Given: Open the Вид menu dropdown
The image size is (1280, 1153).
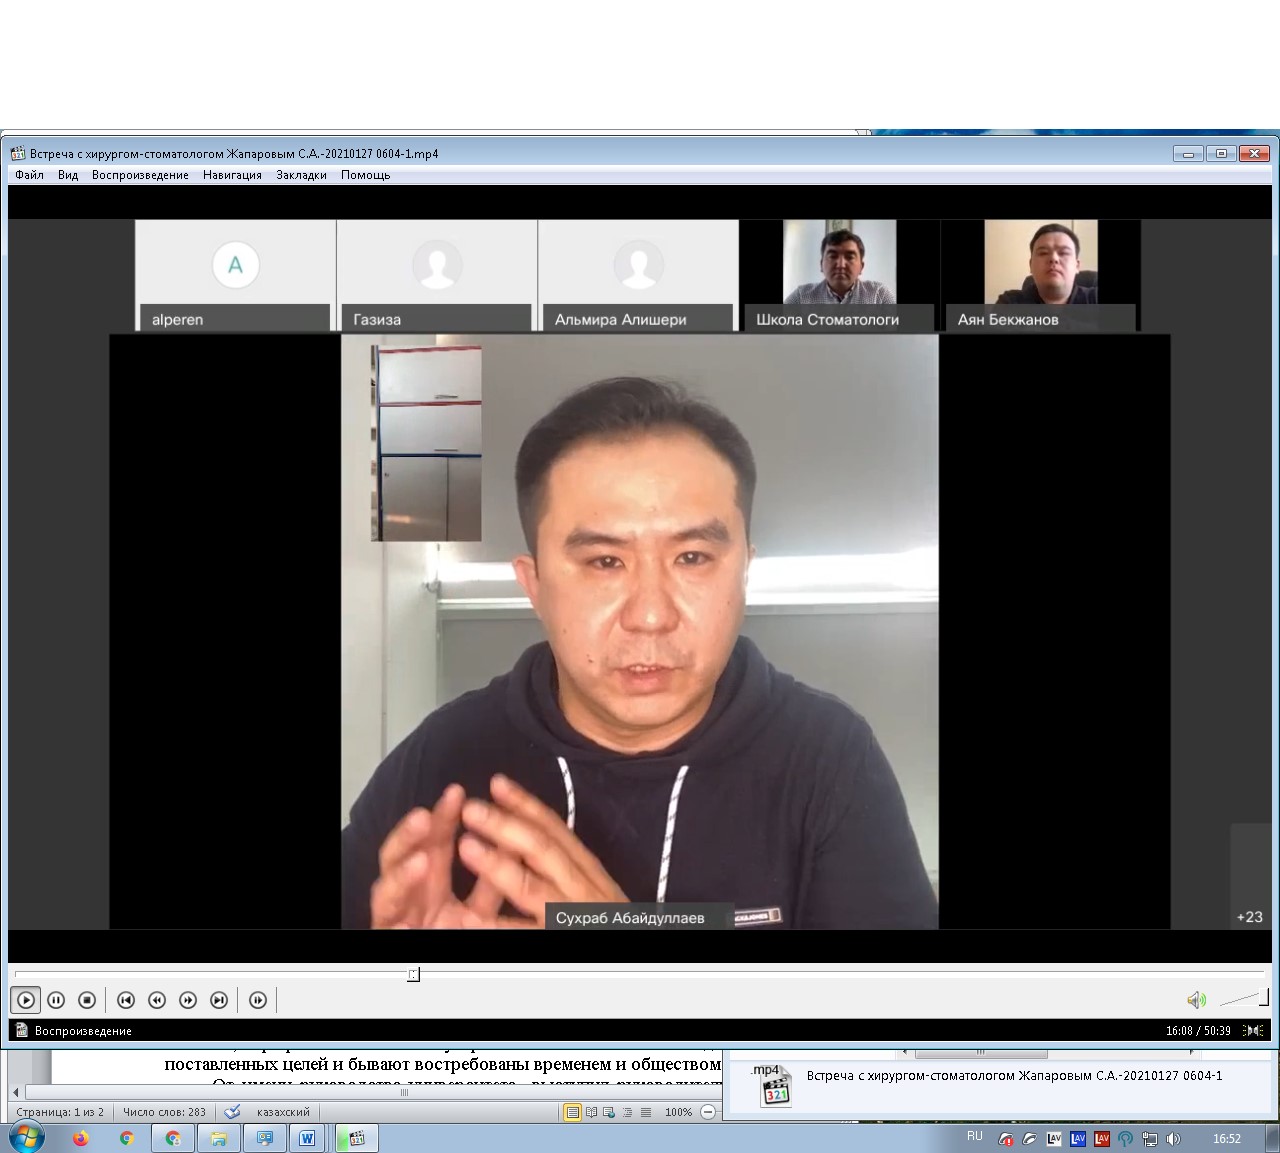Looking at the screenshot, I should click(x=68, y=175).
